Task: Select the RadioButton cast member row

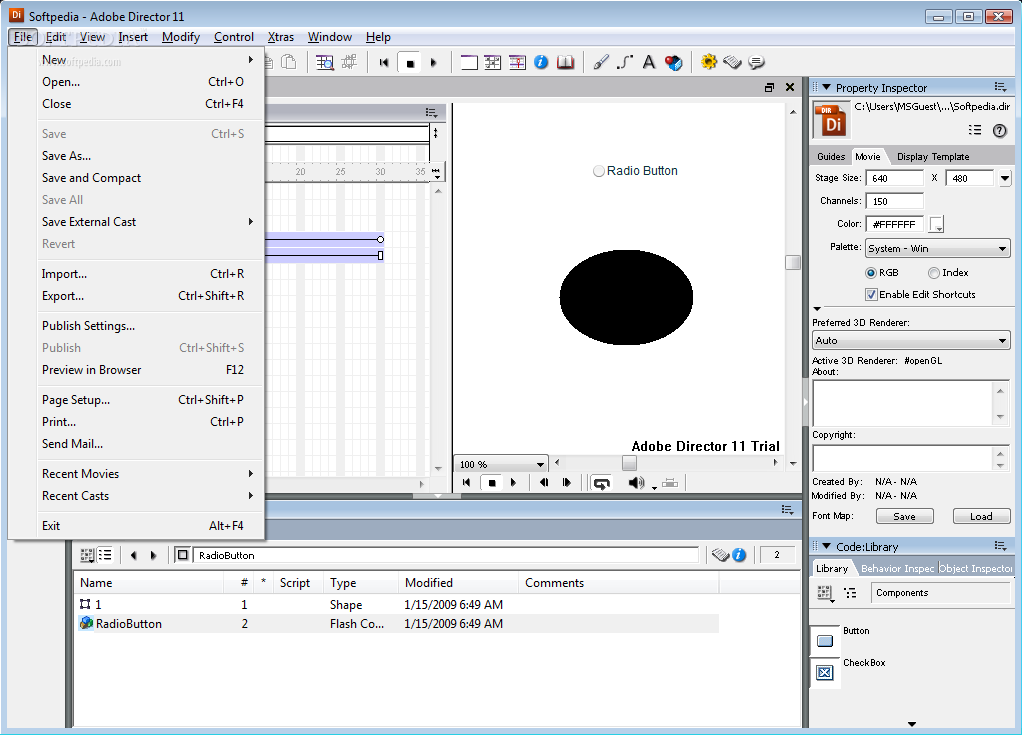Action: [398, 624]
